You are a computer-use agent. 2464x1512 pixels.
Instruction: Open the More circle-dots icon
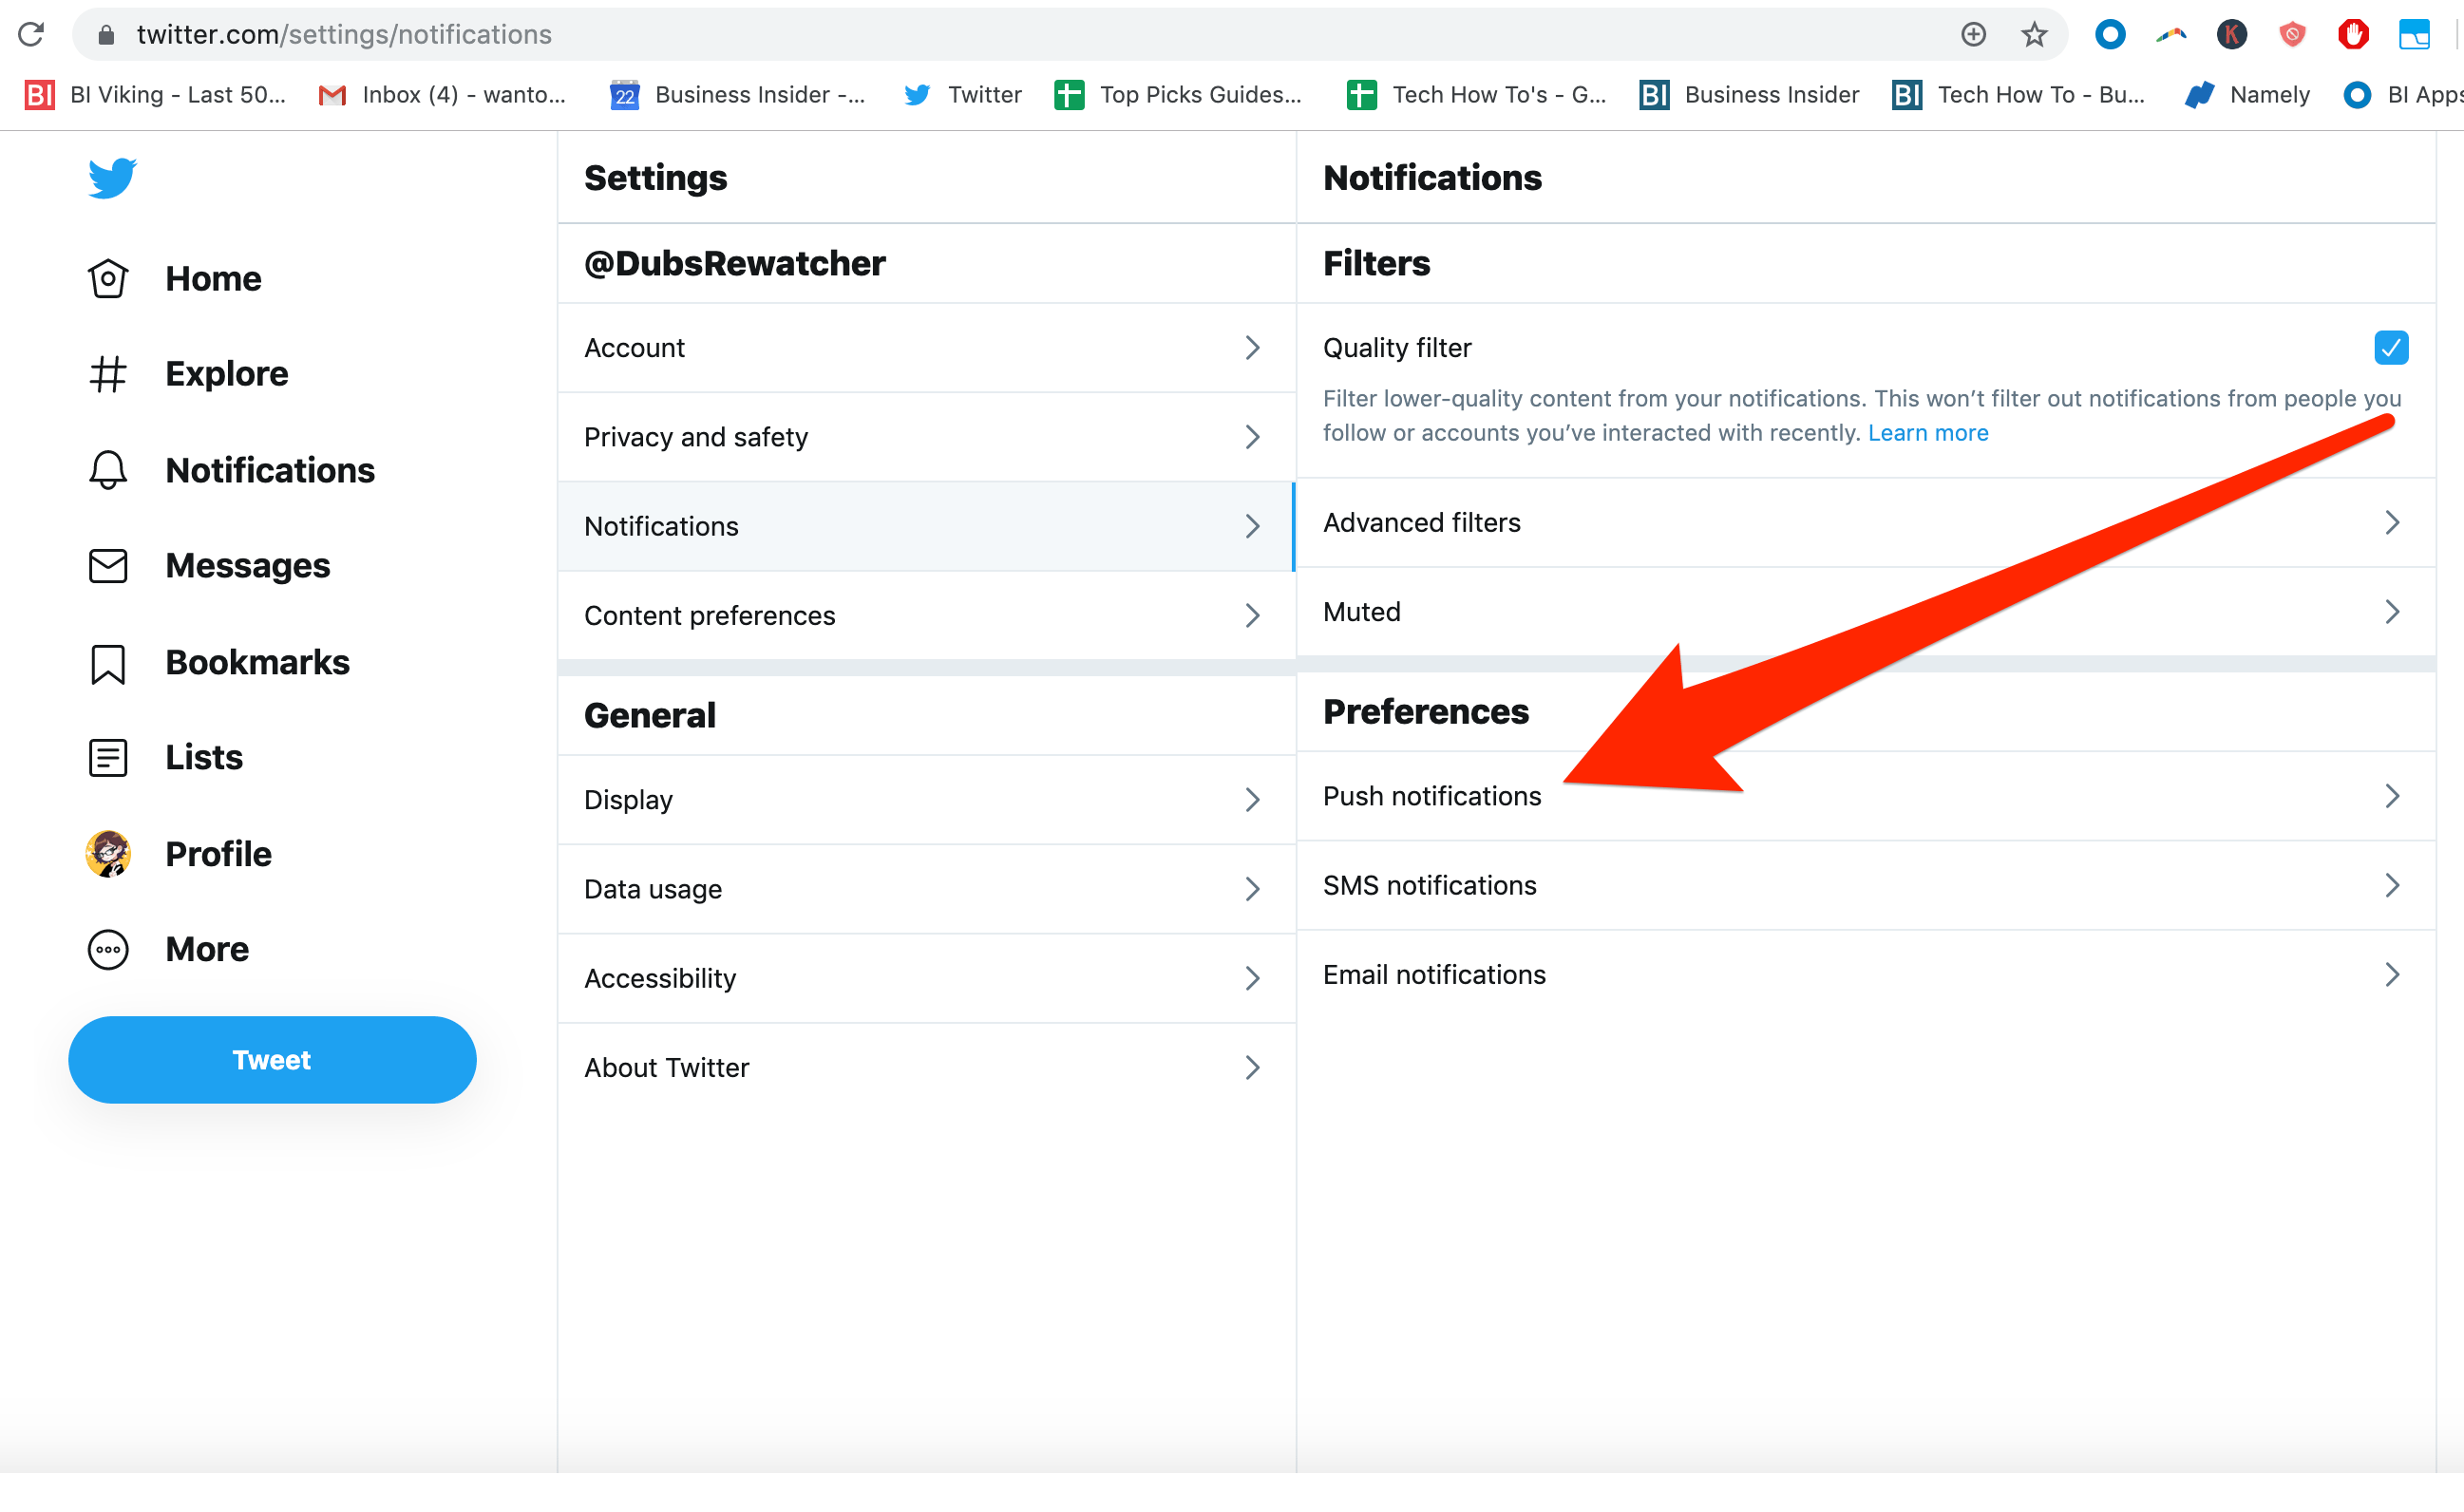click(x=108, y=950)
